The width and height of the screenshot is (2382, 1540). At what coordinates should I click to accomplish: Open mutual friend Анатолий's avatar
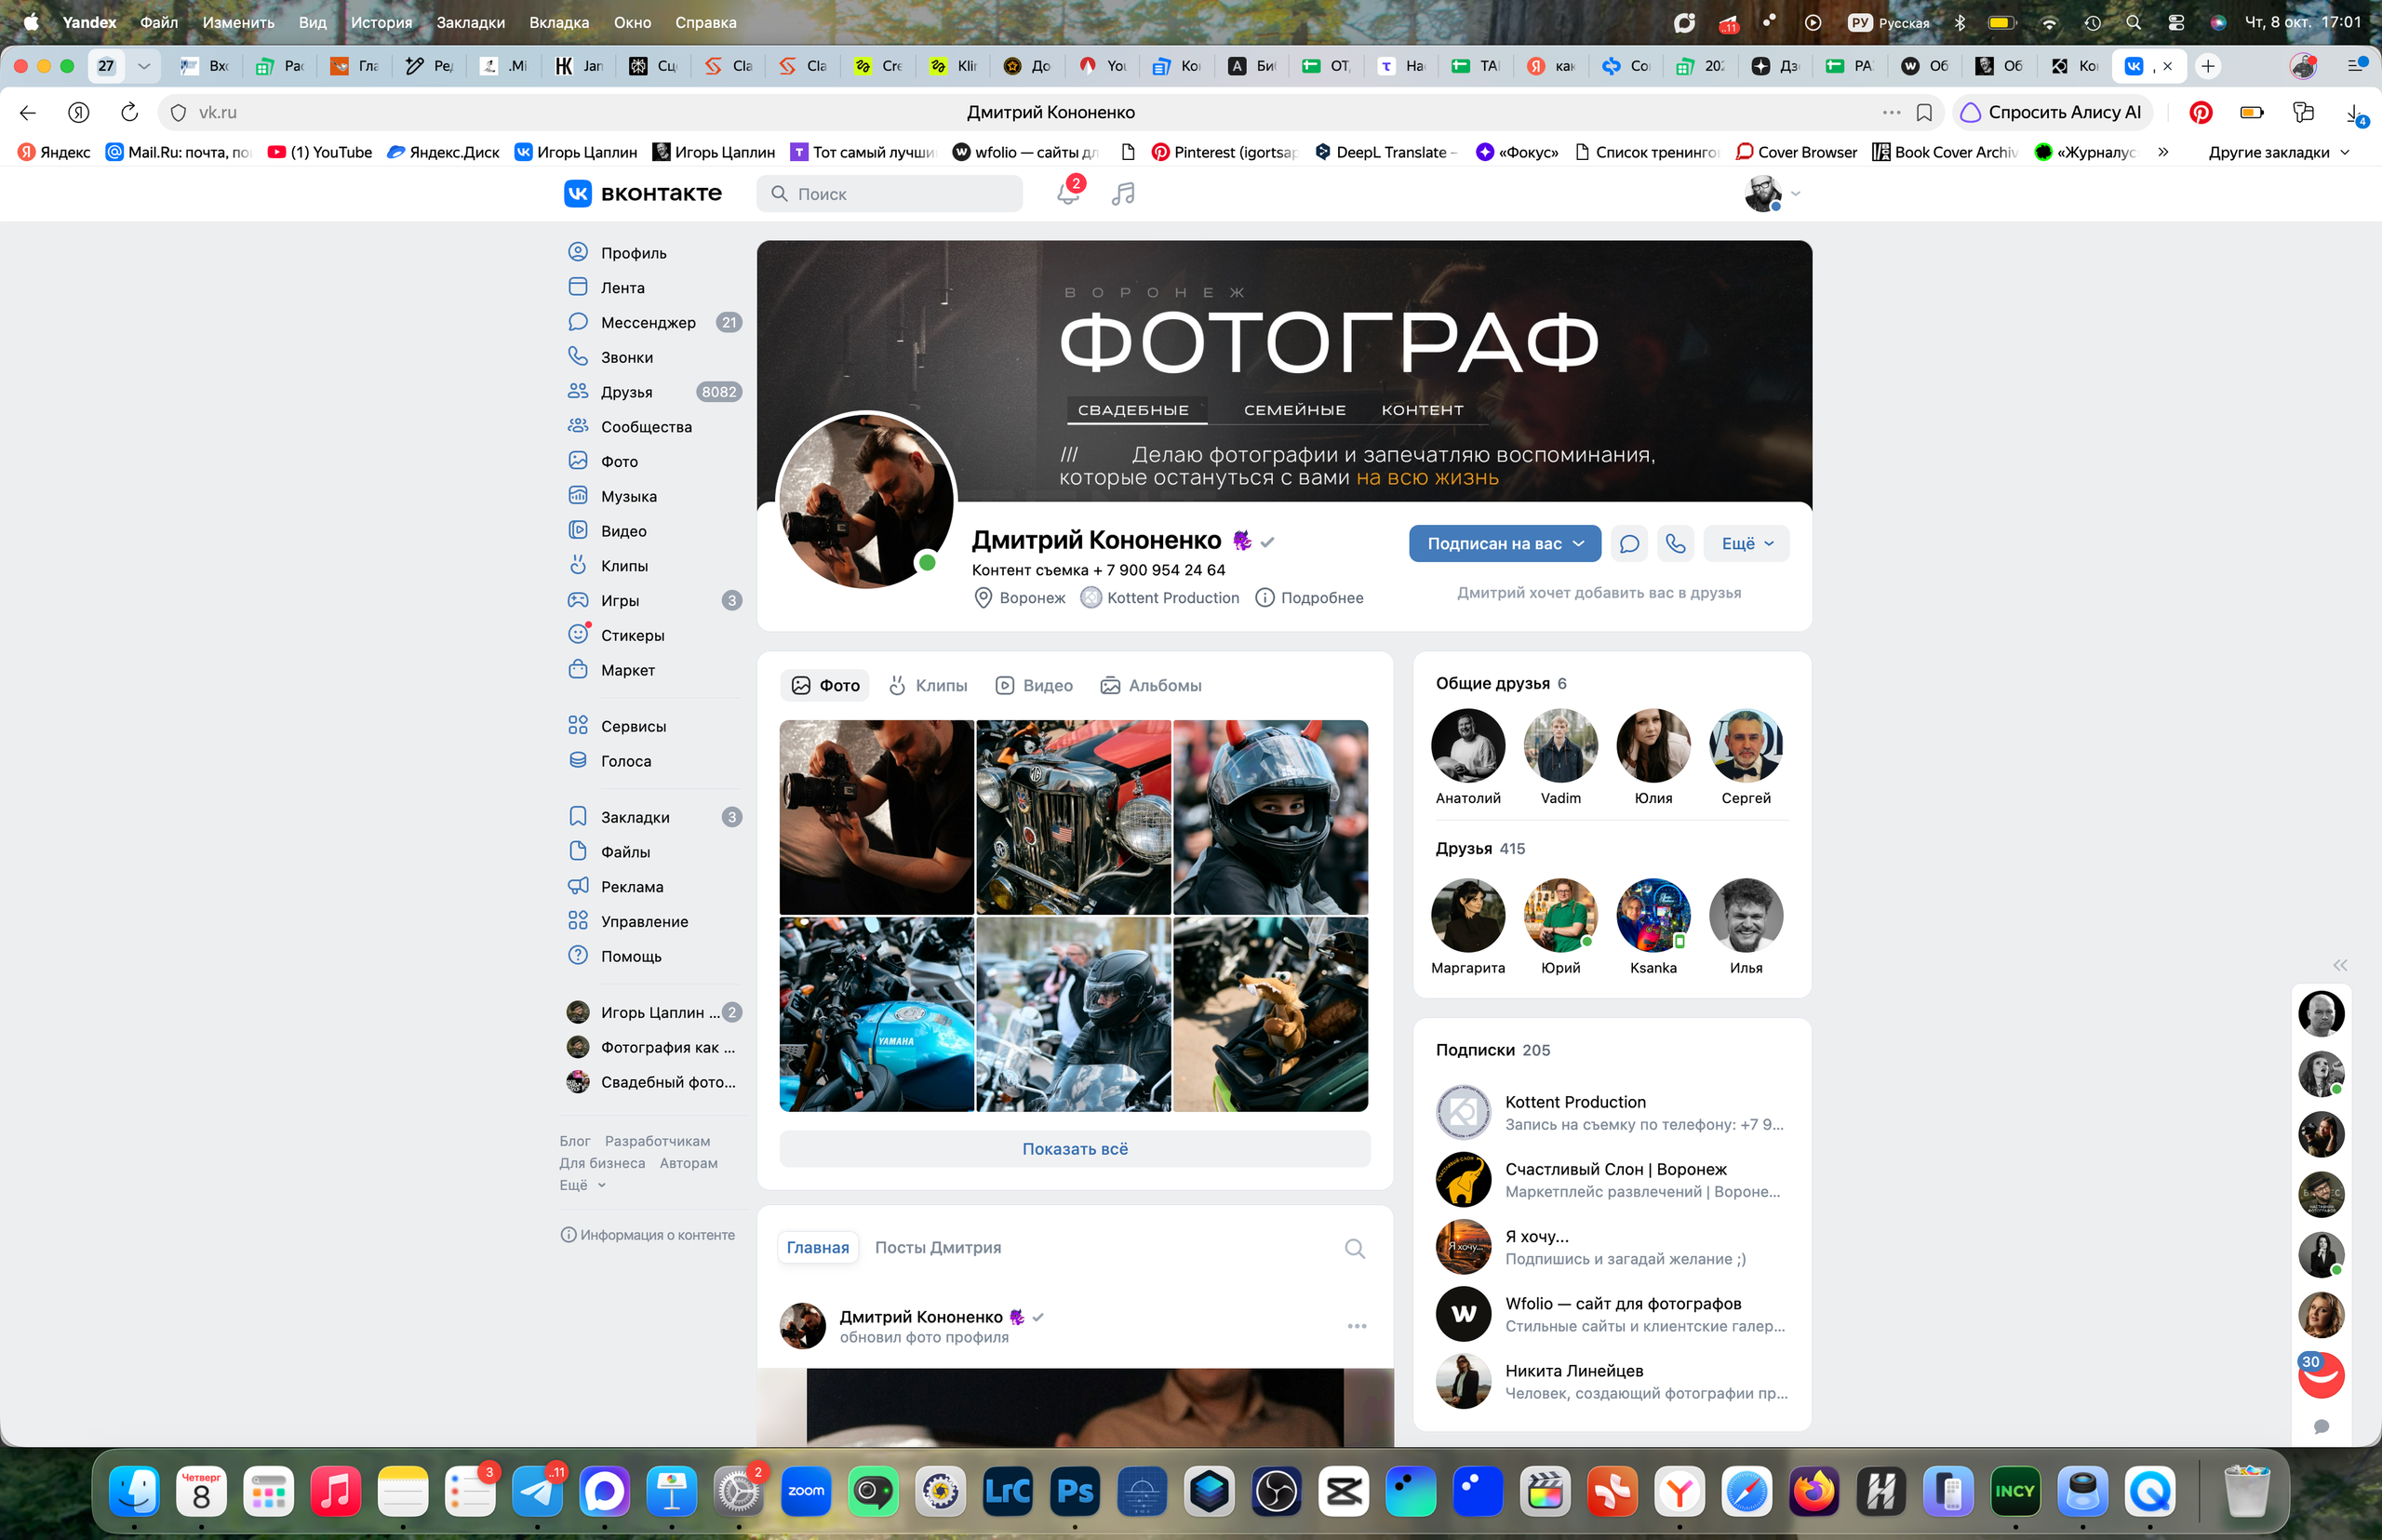pyautogui.click(x=1468, y=746)
